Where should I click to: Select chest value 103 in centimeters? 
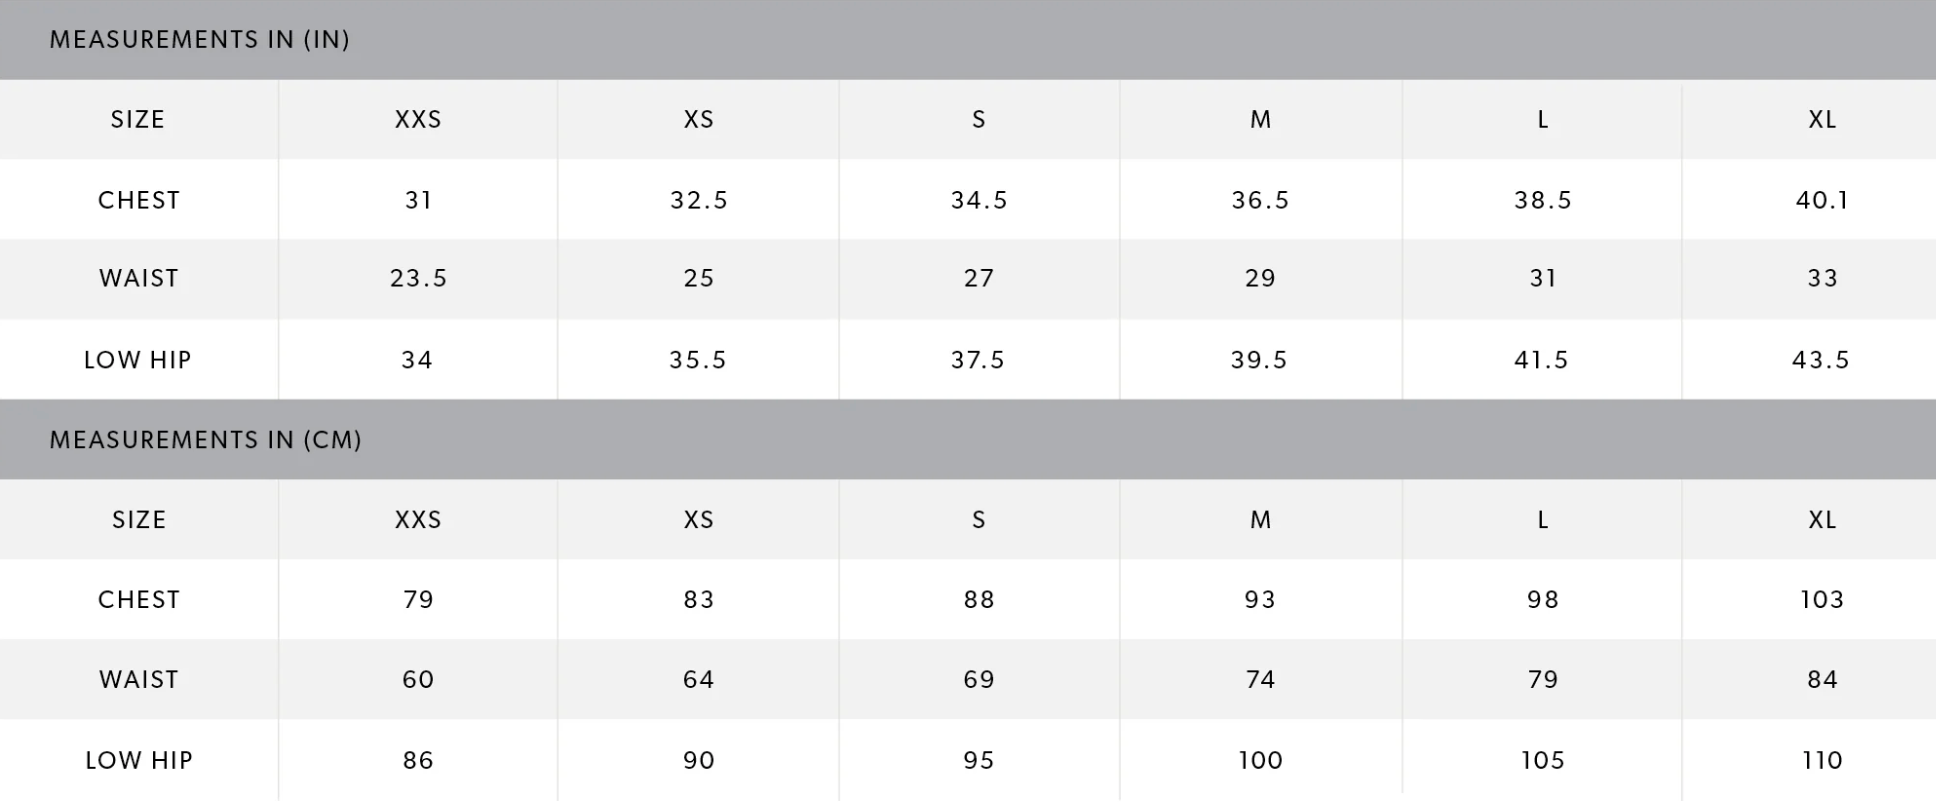1822,600
